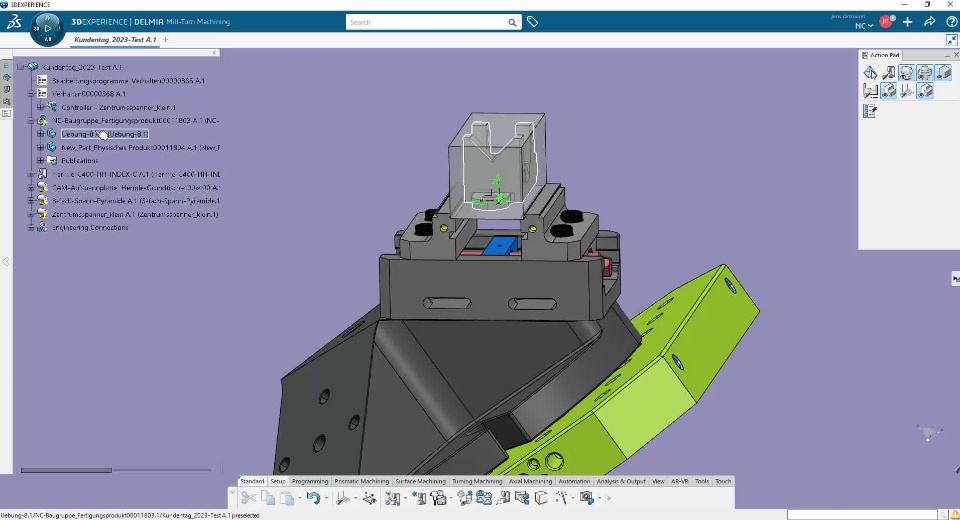Open the Prismatic Machining tab
960x520 pixels.
click(361, 481)
